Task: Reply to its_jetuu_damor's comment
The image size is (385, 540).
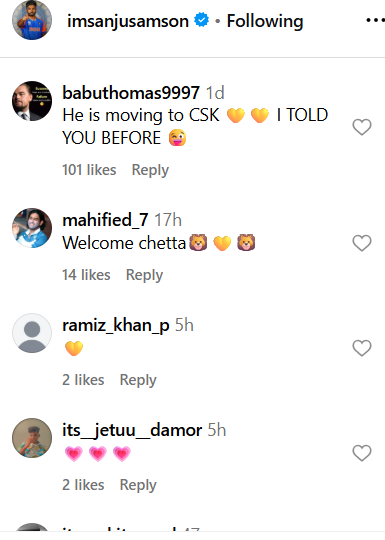Action: tap(138, 485)
